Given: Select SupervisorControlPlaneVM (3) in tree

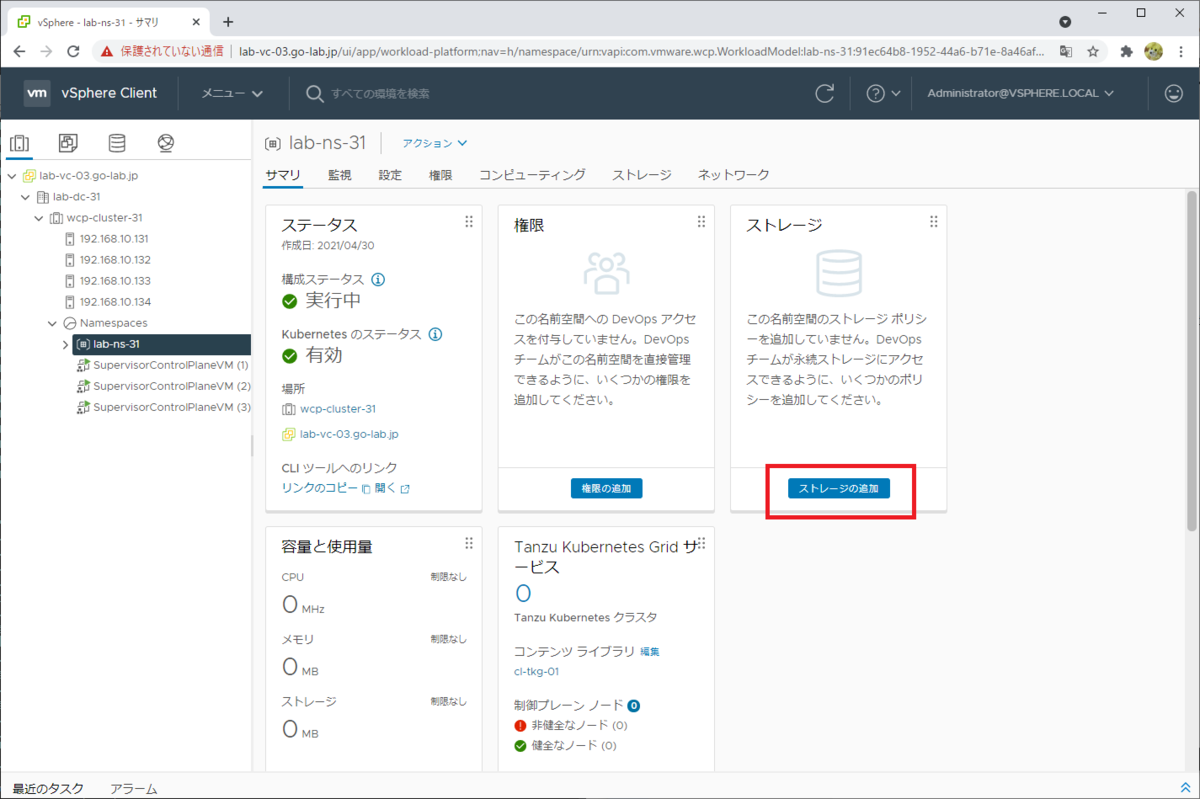Looking at the screenshot, I should 171,407.
